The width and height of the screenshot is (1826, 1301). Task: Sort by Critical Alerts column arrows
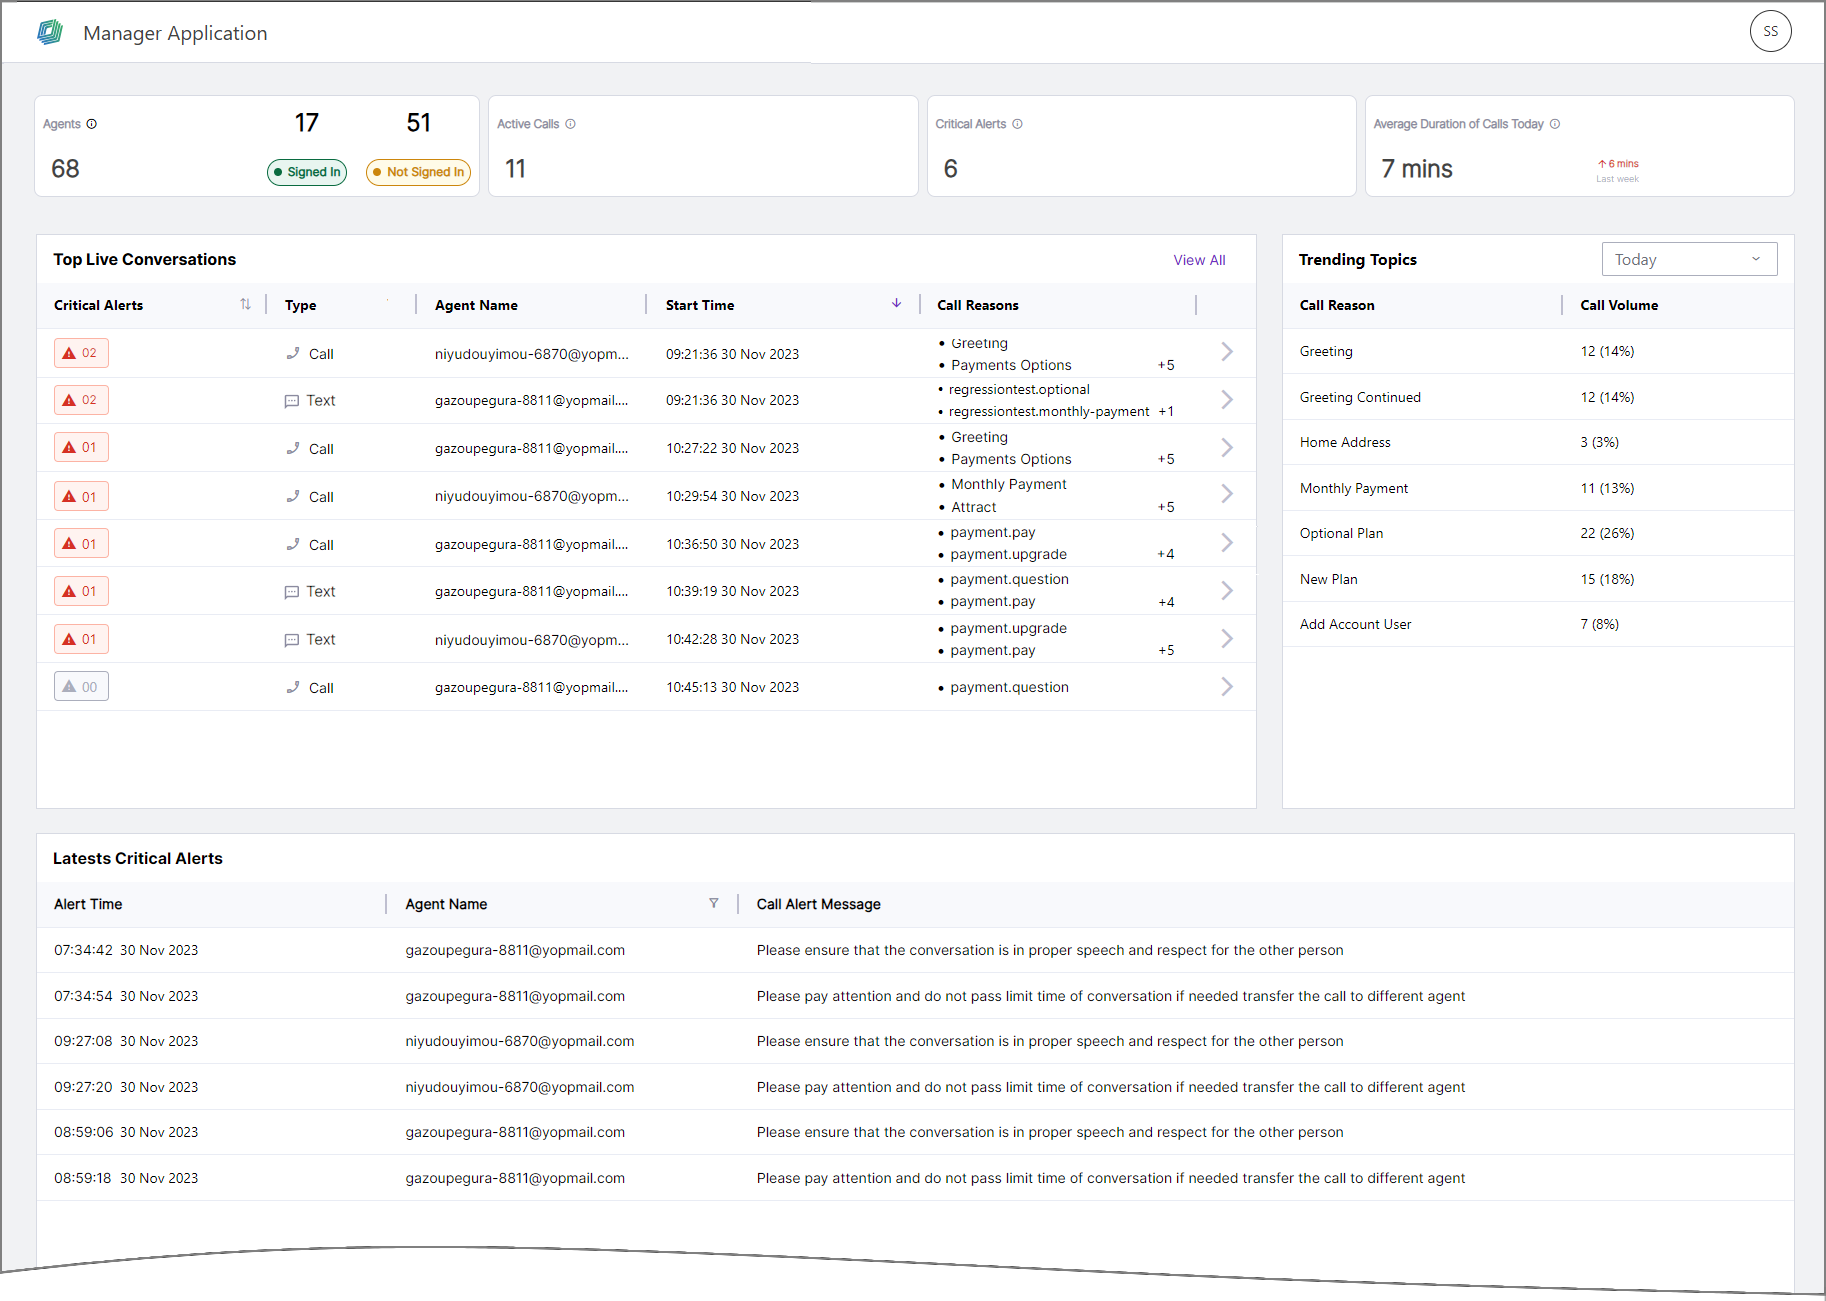coord(245,304)
